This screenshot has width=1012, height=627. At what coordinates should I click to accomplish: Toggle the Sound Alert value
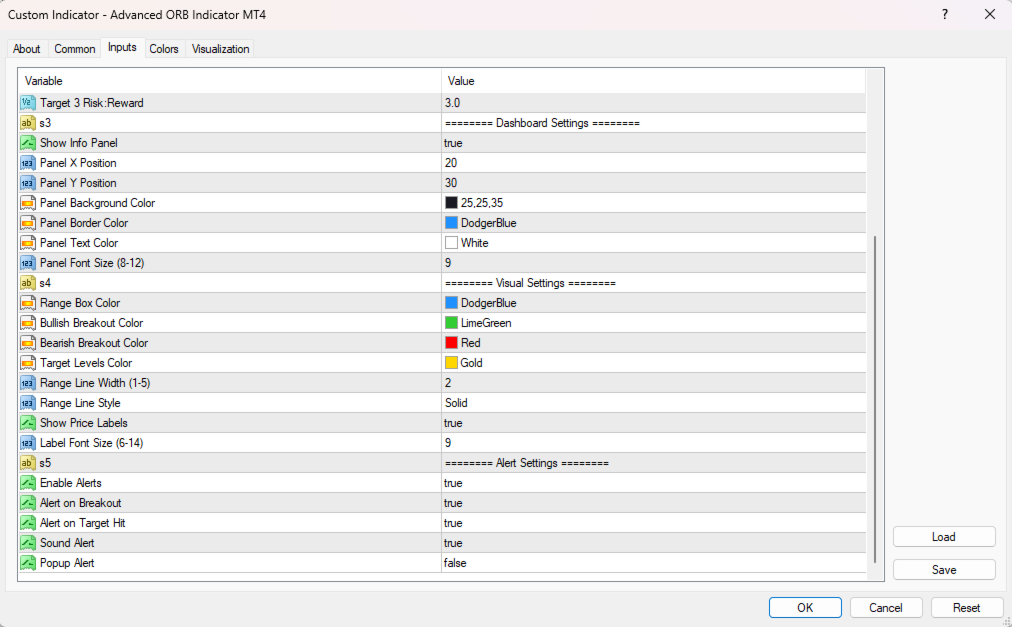tap(453, 543)
